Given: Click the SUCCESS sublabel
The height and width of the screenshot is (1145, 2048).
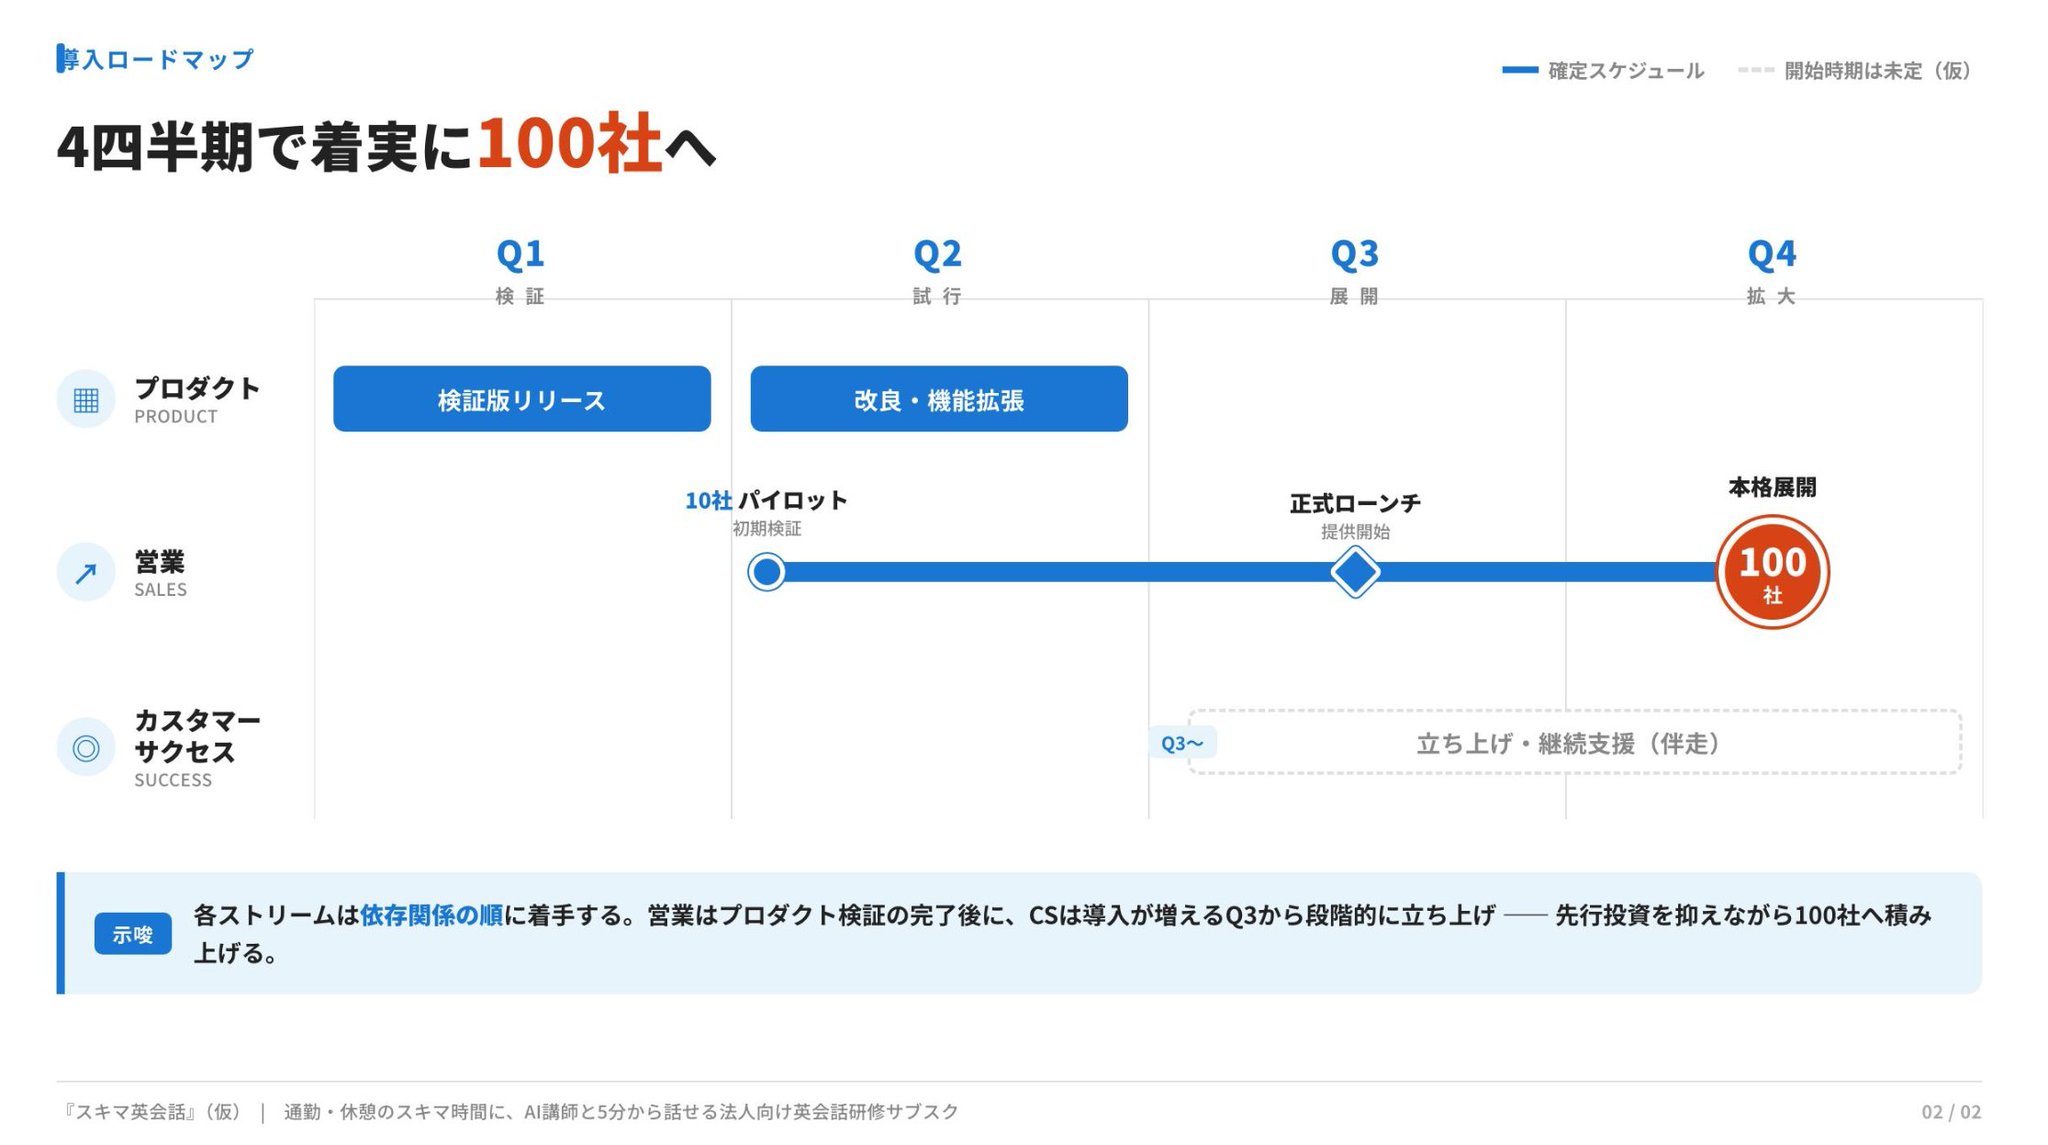Looking at the screenshot, I should pyautogui.click(x=173, y=780).
